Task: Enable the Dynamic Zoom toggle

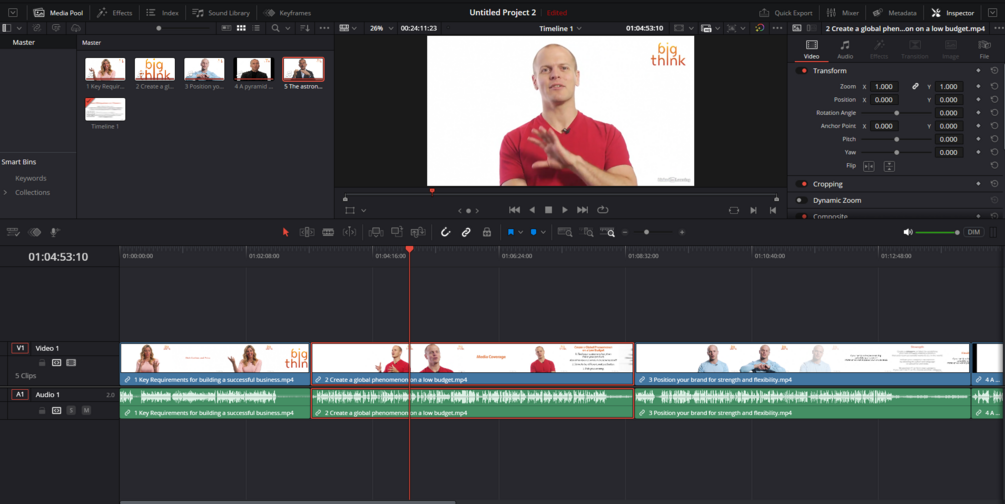Action: (802, 200)
